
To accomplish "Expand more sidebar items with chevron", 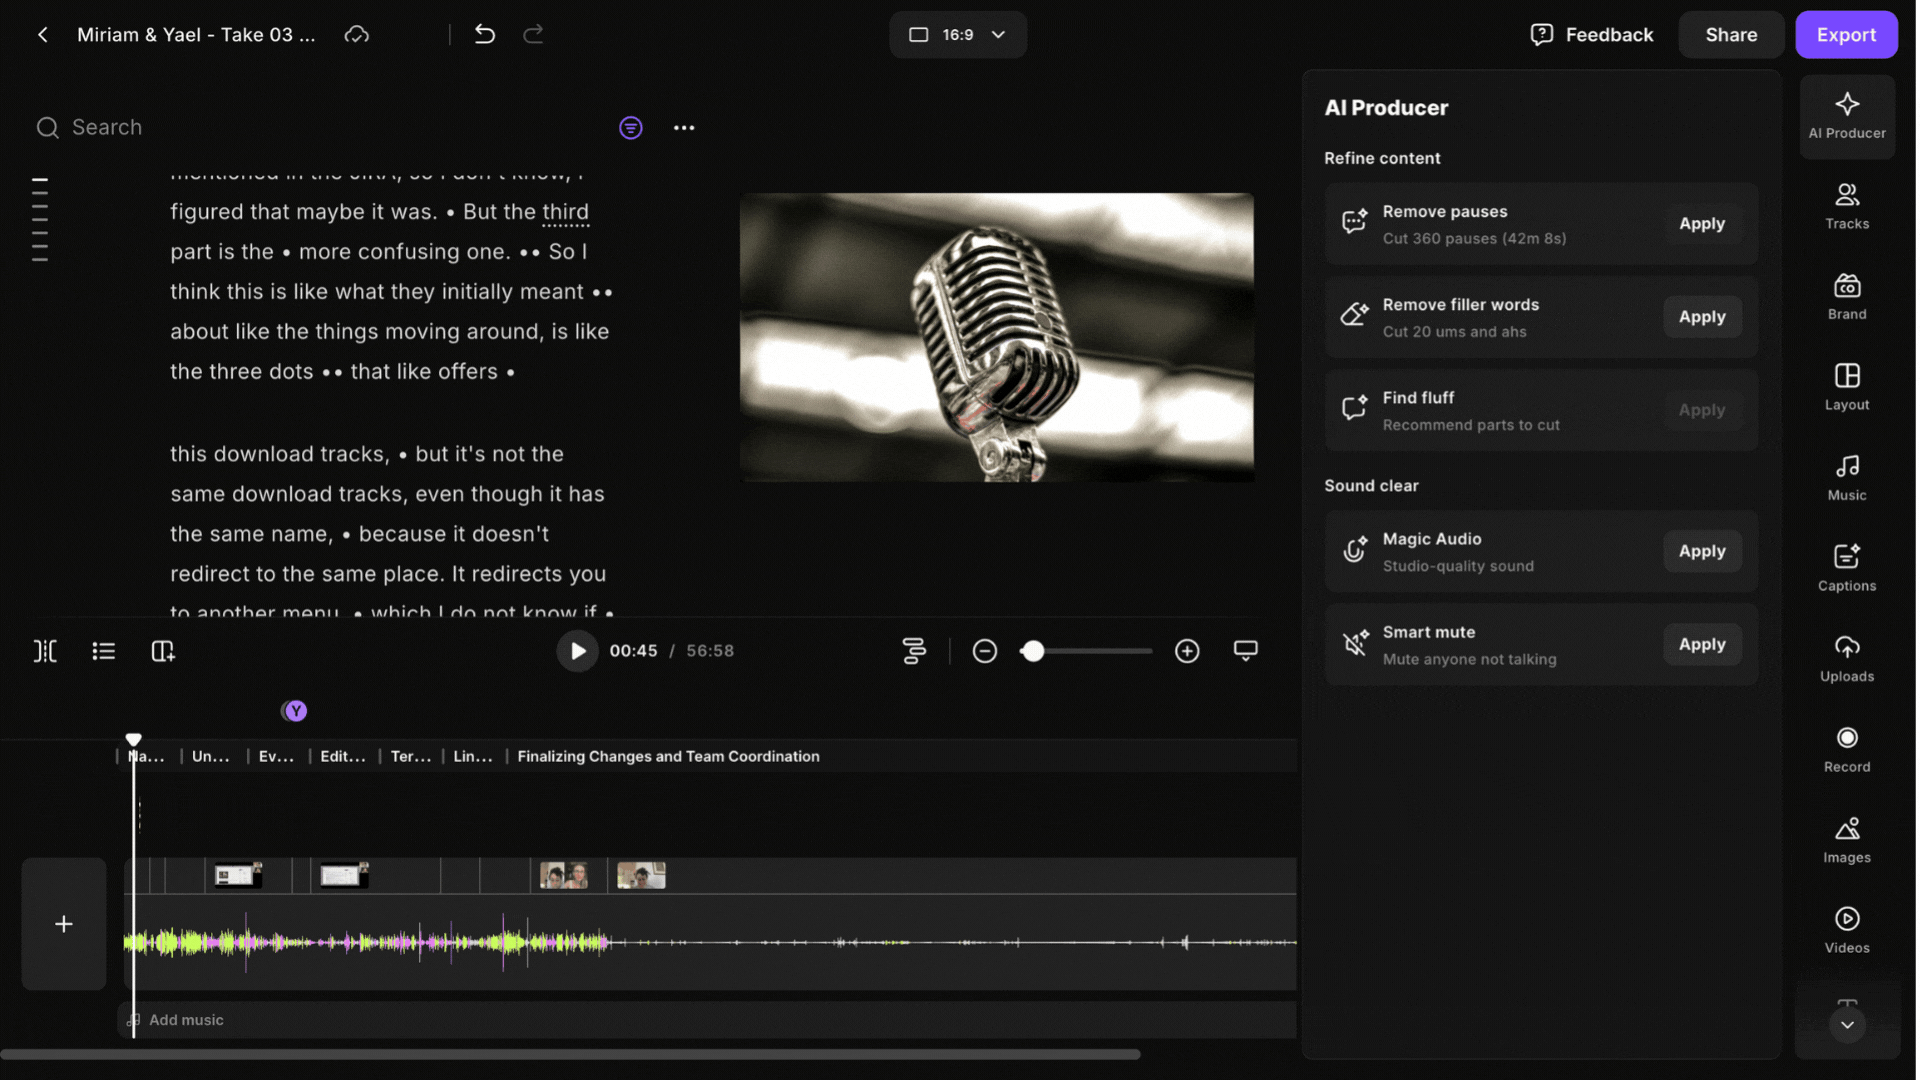I will tap(1847, 1025).
